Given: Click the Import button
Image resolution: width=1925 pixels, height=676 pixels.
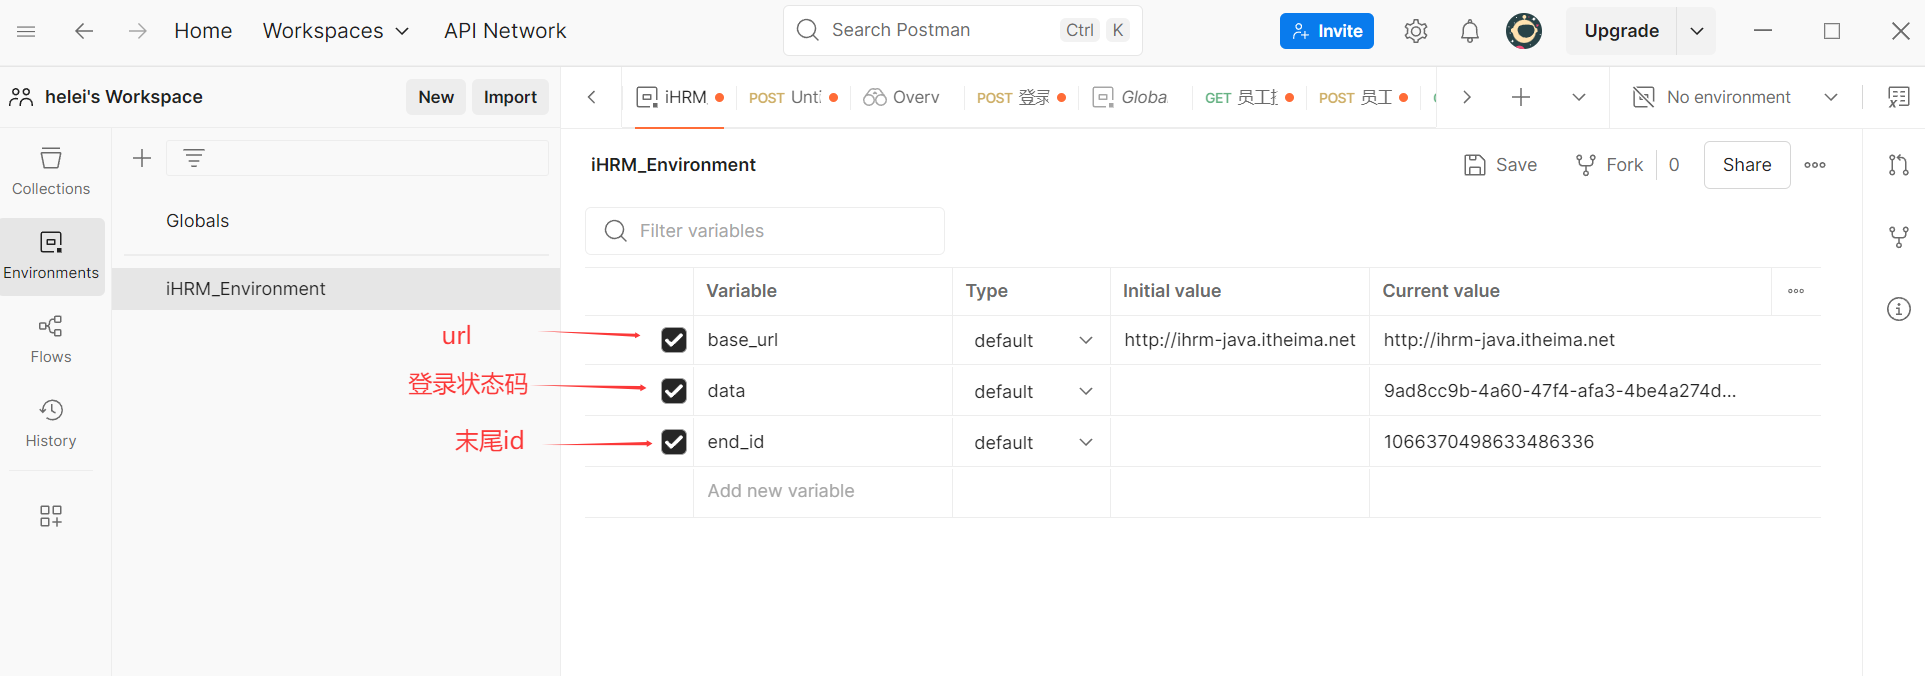Looking at the screenshot, I should coord(510,97).
